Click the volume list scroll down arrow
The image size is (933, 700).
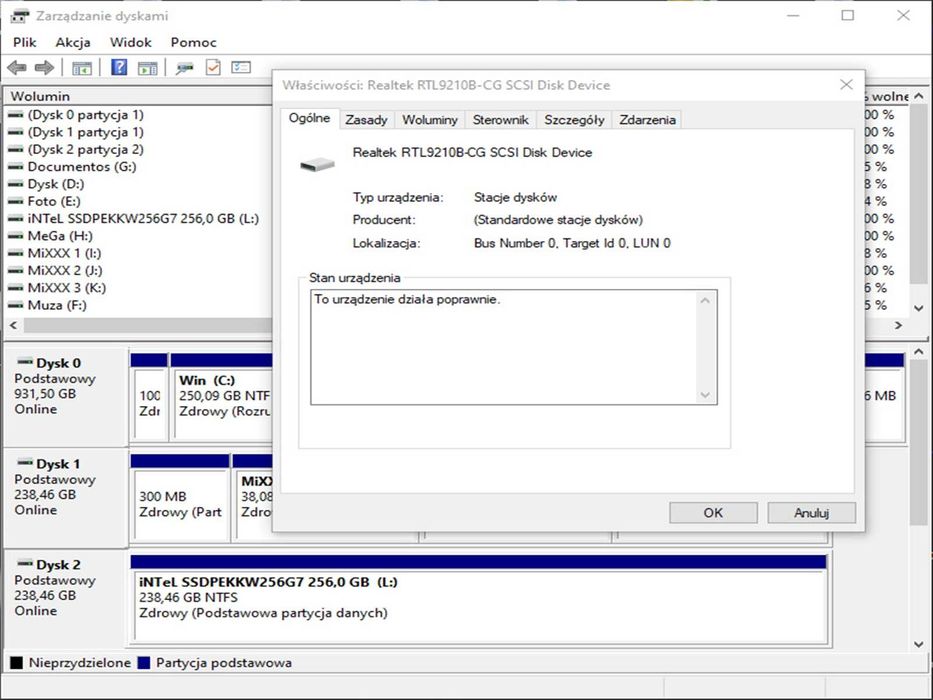tap(918, 308)
